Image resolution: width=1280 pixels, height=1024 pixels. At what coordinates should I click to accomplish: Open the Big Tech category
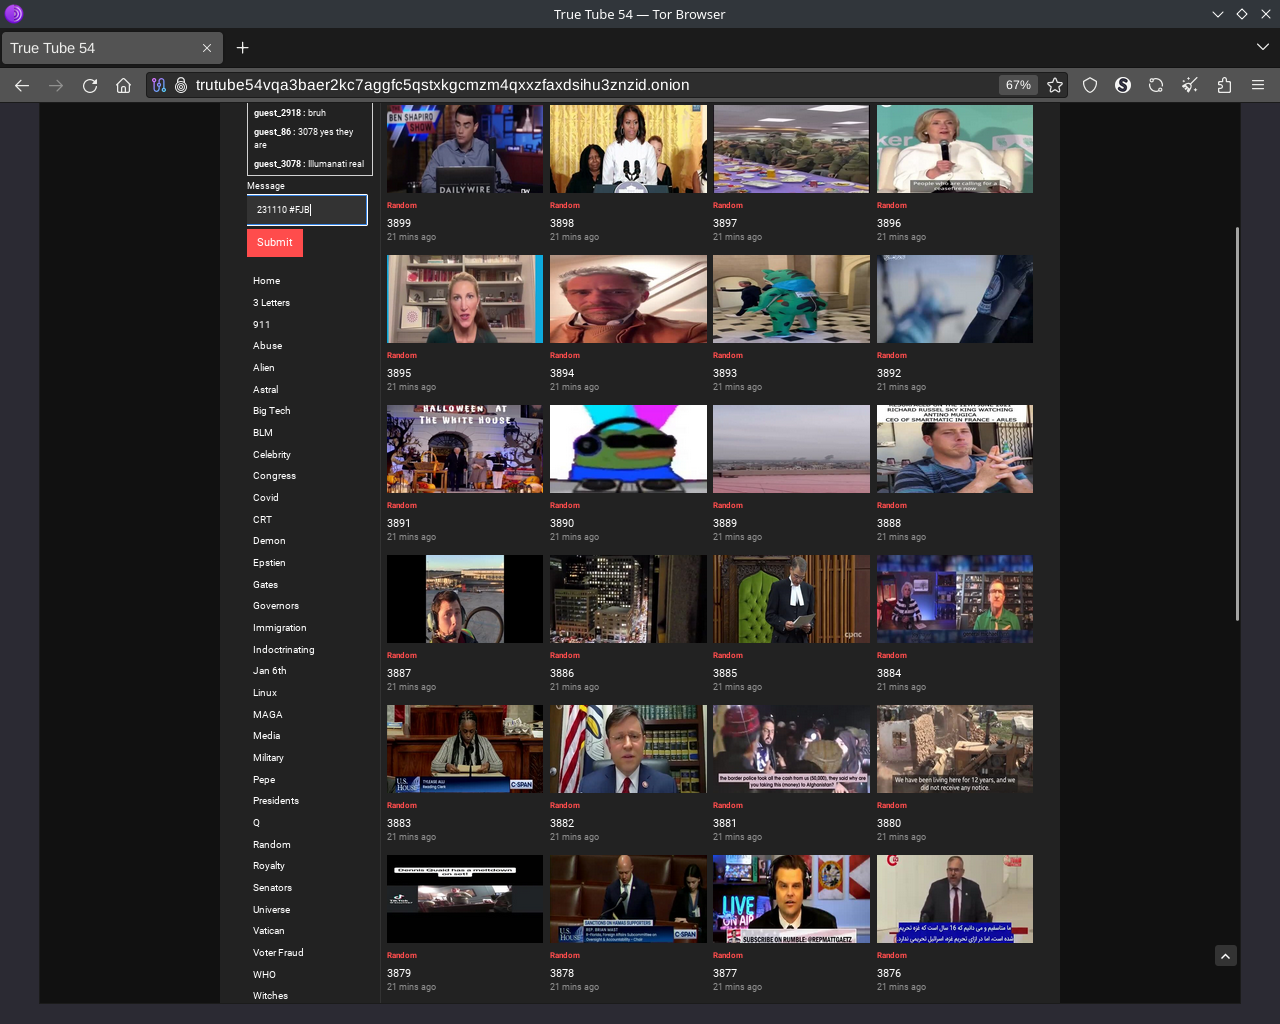(271, 411)
